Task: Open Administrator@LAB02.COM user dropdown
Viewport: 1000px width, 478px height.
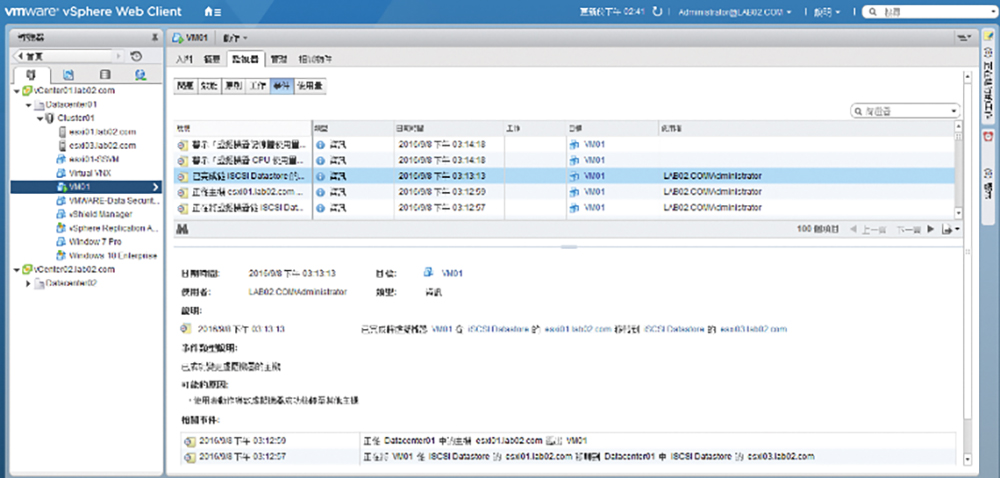Action: (x=735, y=12)
